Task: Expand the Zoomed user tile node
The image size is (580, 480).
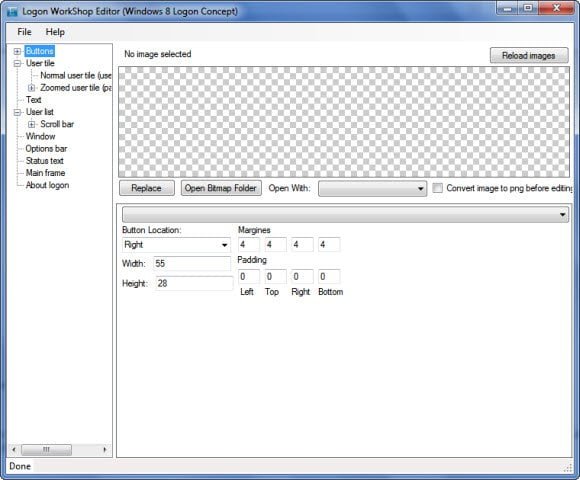Action: tap(31, 88)
